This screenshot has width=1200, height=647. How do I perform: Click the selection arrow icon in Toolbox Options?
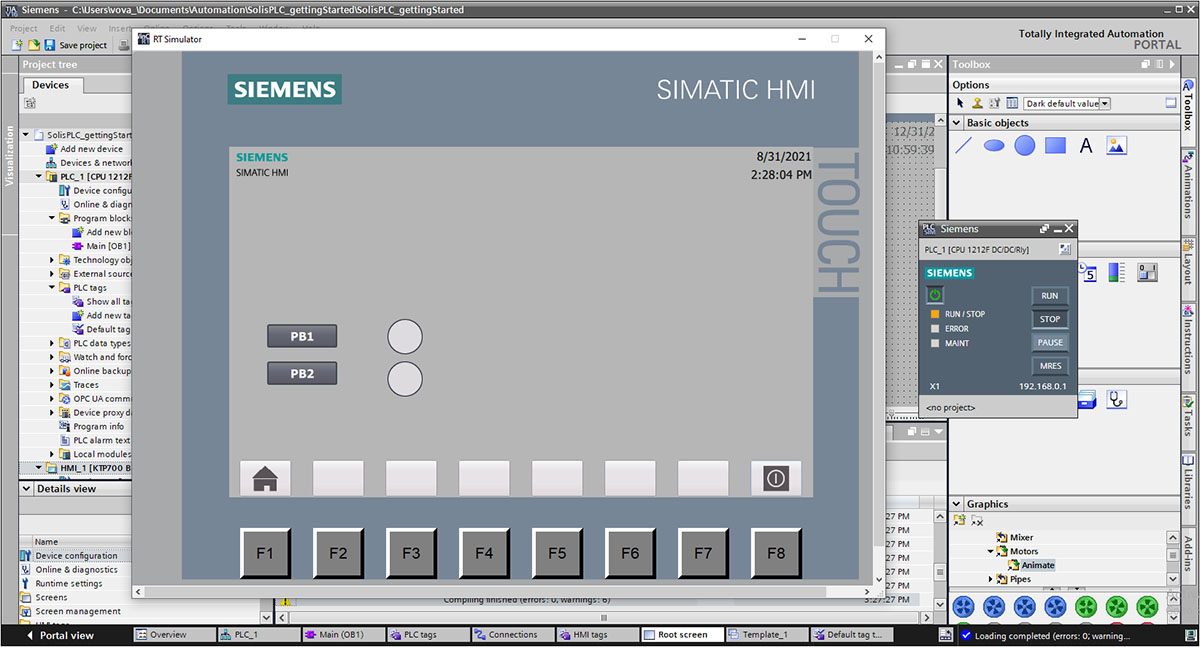pyautogui.click(x=961, y=103)
